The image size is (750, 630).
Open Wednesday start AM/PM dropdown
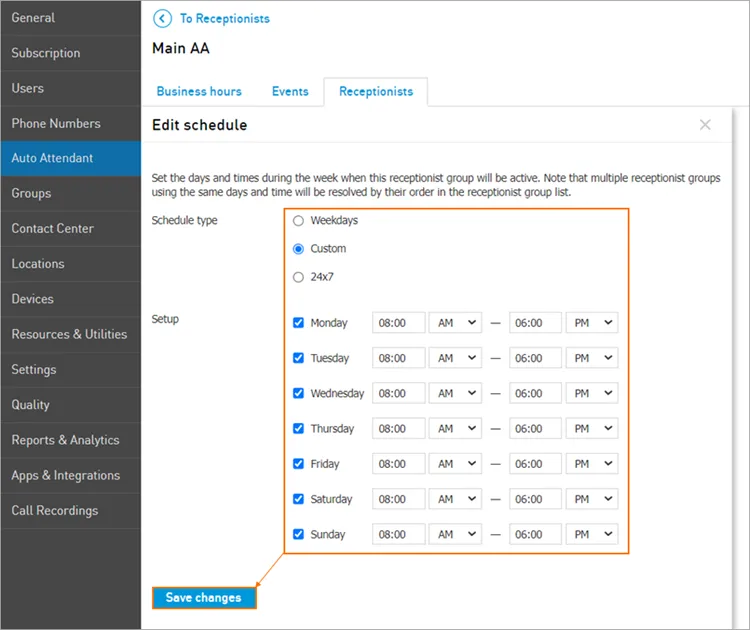click(x=455, y=393)
